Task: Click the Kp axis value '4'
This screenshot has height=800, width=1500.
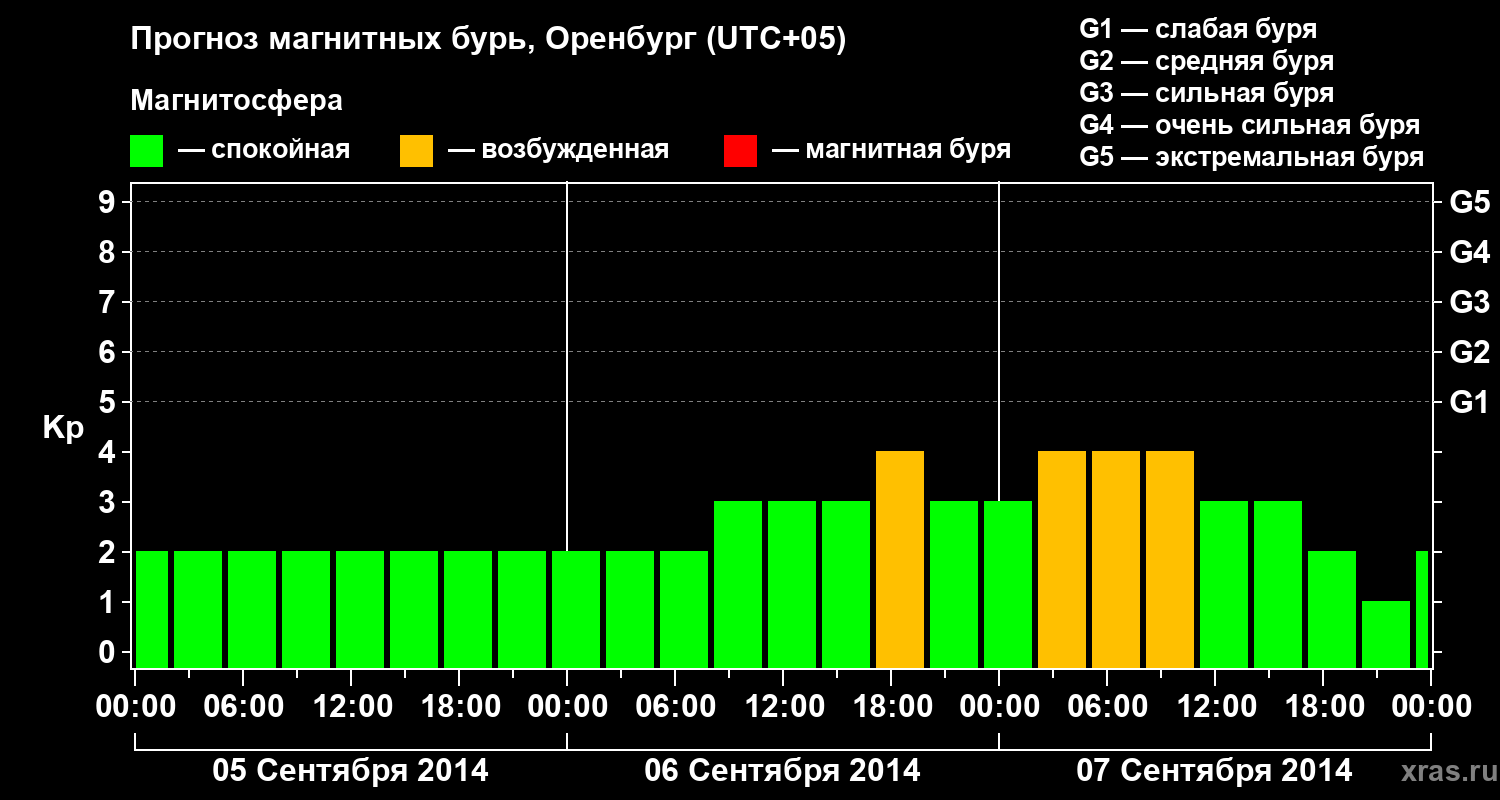Action: (x=109, y=452)
